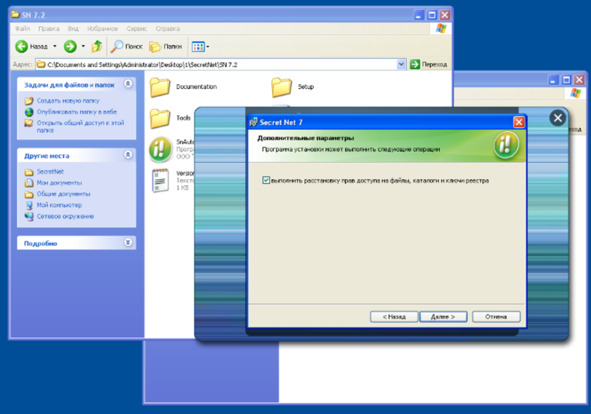591x414 pixels.
Task: Select the Tools folder icon
Action: 160,118
